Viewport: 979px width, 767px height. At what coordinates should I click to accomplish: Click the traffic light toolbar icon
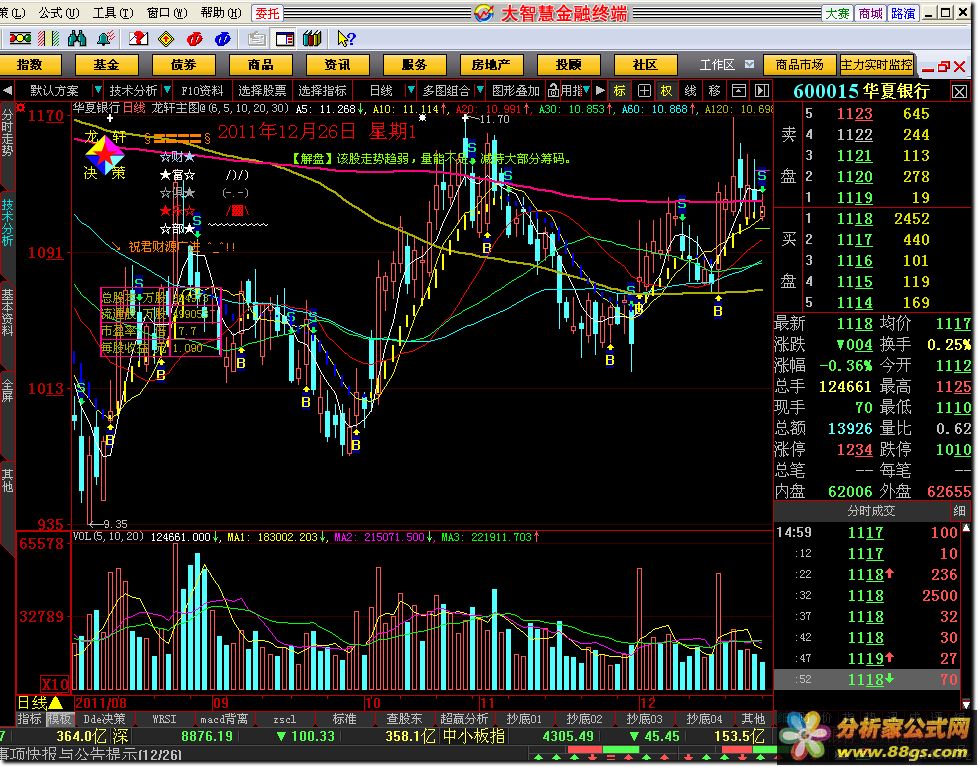19,39
